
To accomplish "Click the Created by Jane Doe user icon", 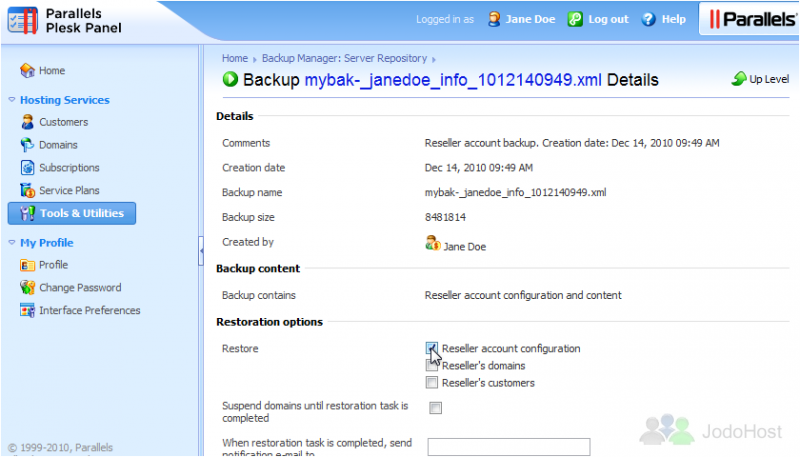I will (433, 243).
